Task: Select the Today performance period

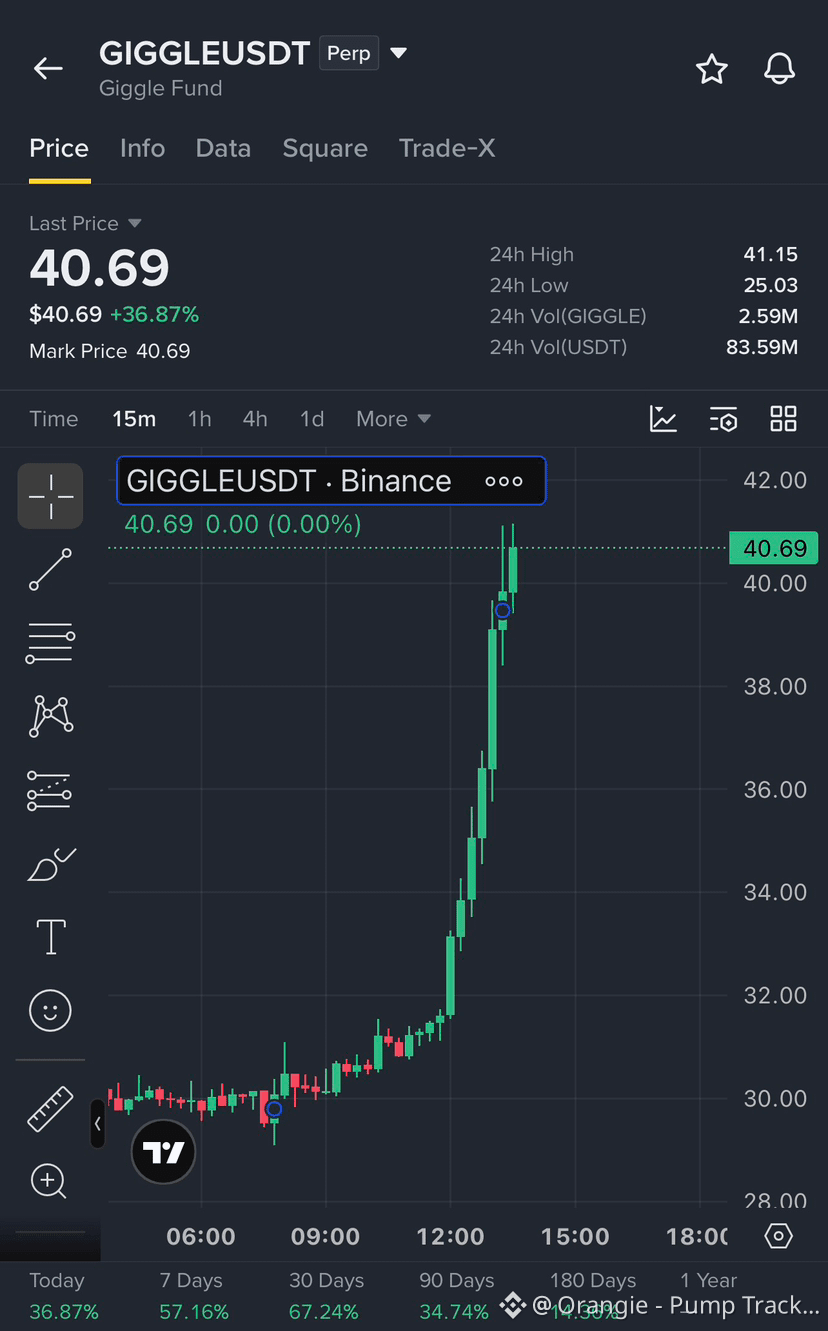Action: coord(63,1296)
